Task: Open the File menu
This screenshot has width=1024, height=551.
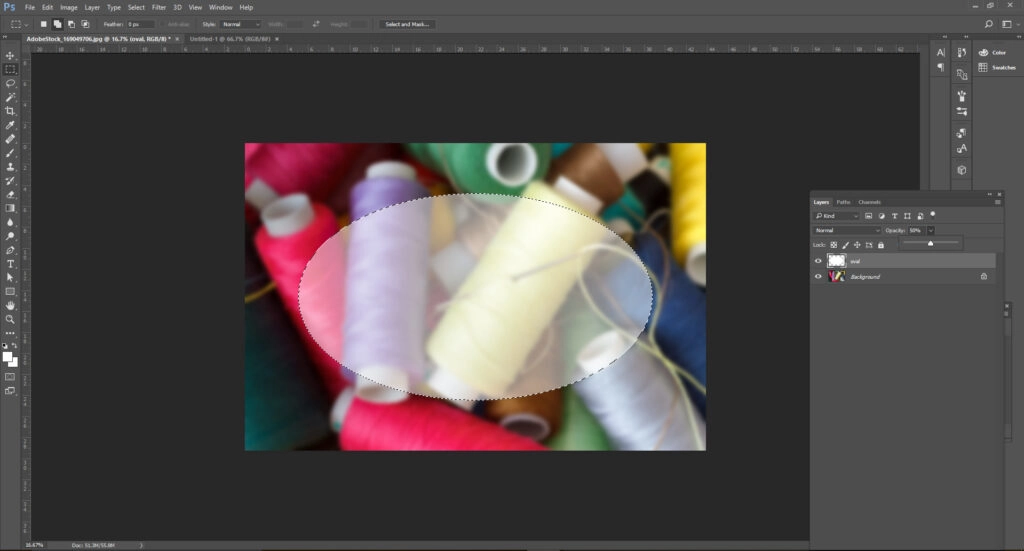Action: (x=29, y=7)
